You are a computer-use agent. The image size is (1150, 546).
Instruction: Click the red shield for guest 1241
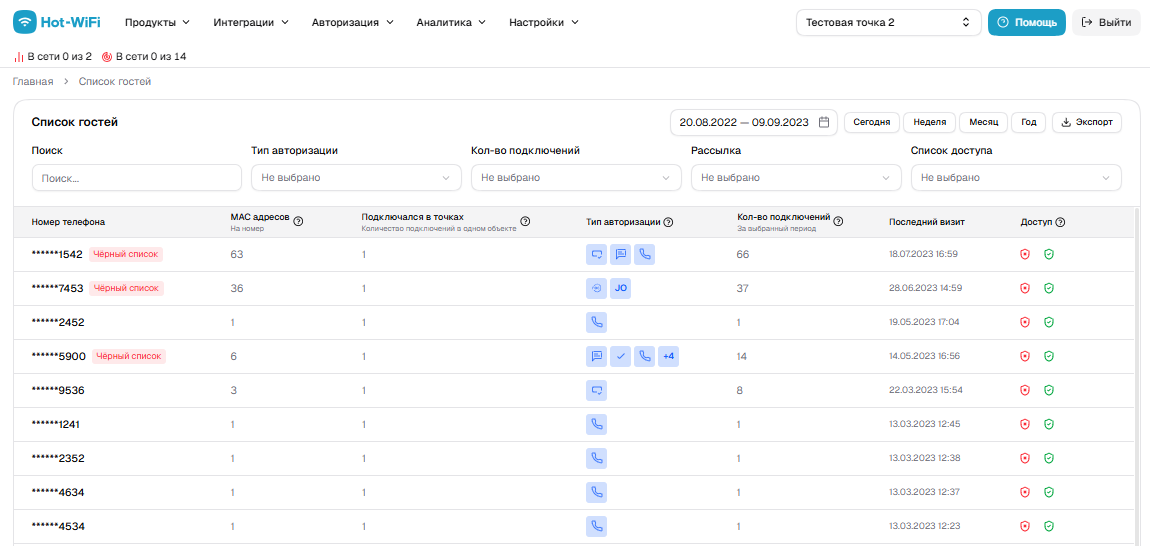pyautogui.click(x=1025, y=424)
